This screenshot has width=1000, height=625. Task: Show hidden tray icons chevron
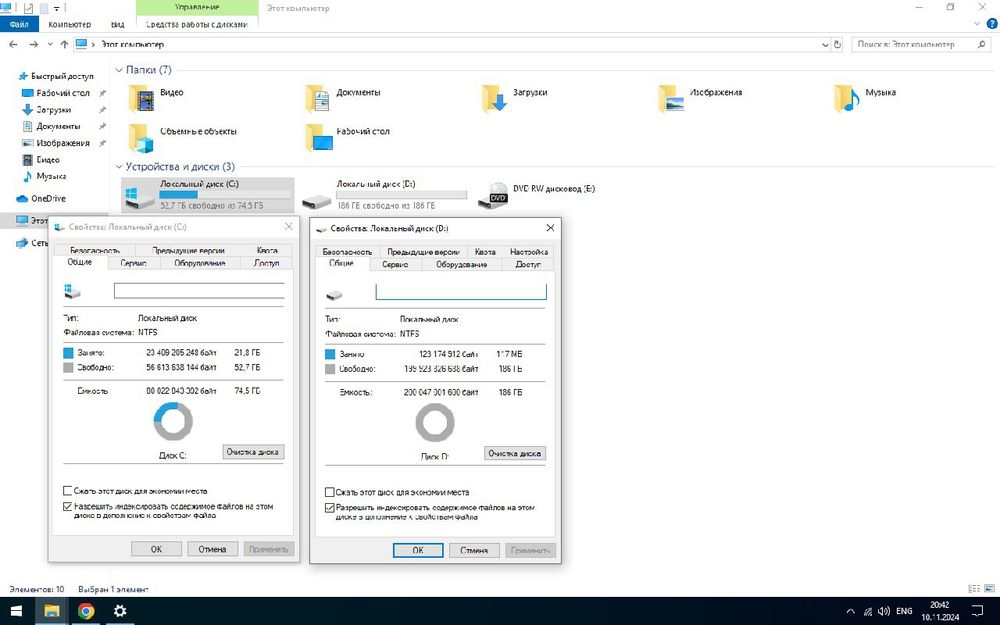pyautogui.click(x=850, y=612)
